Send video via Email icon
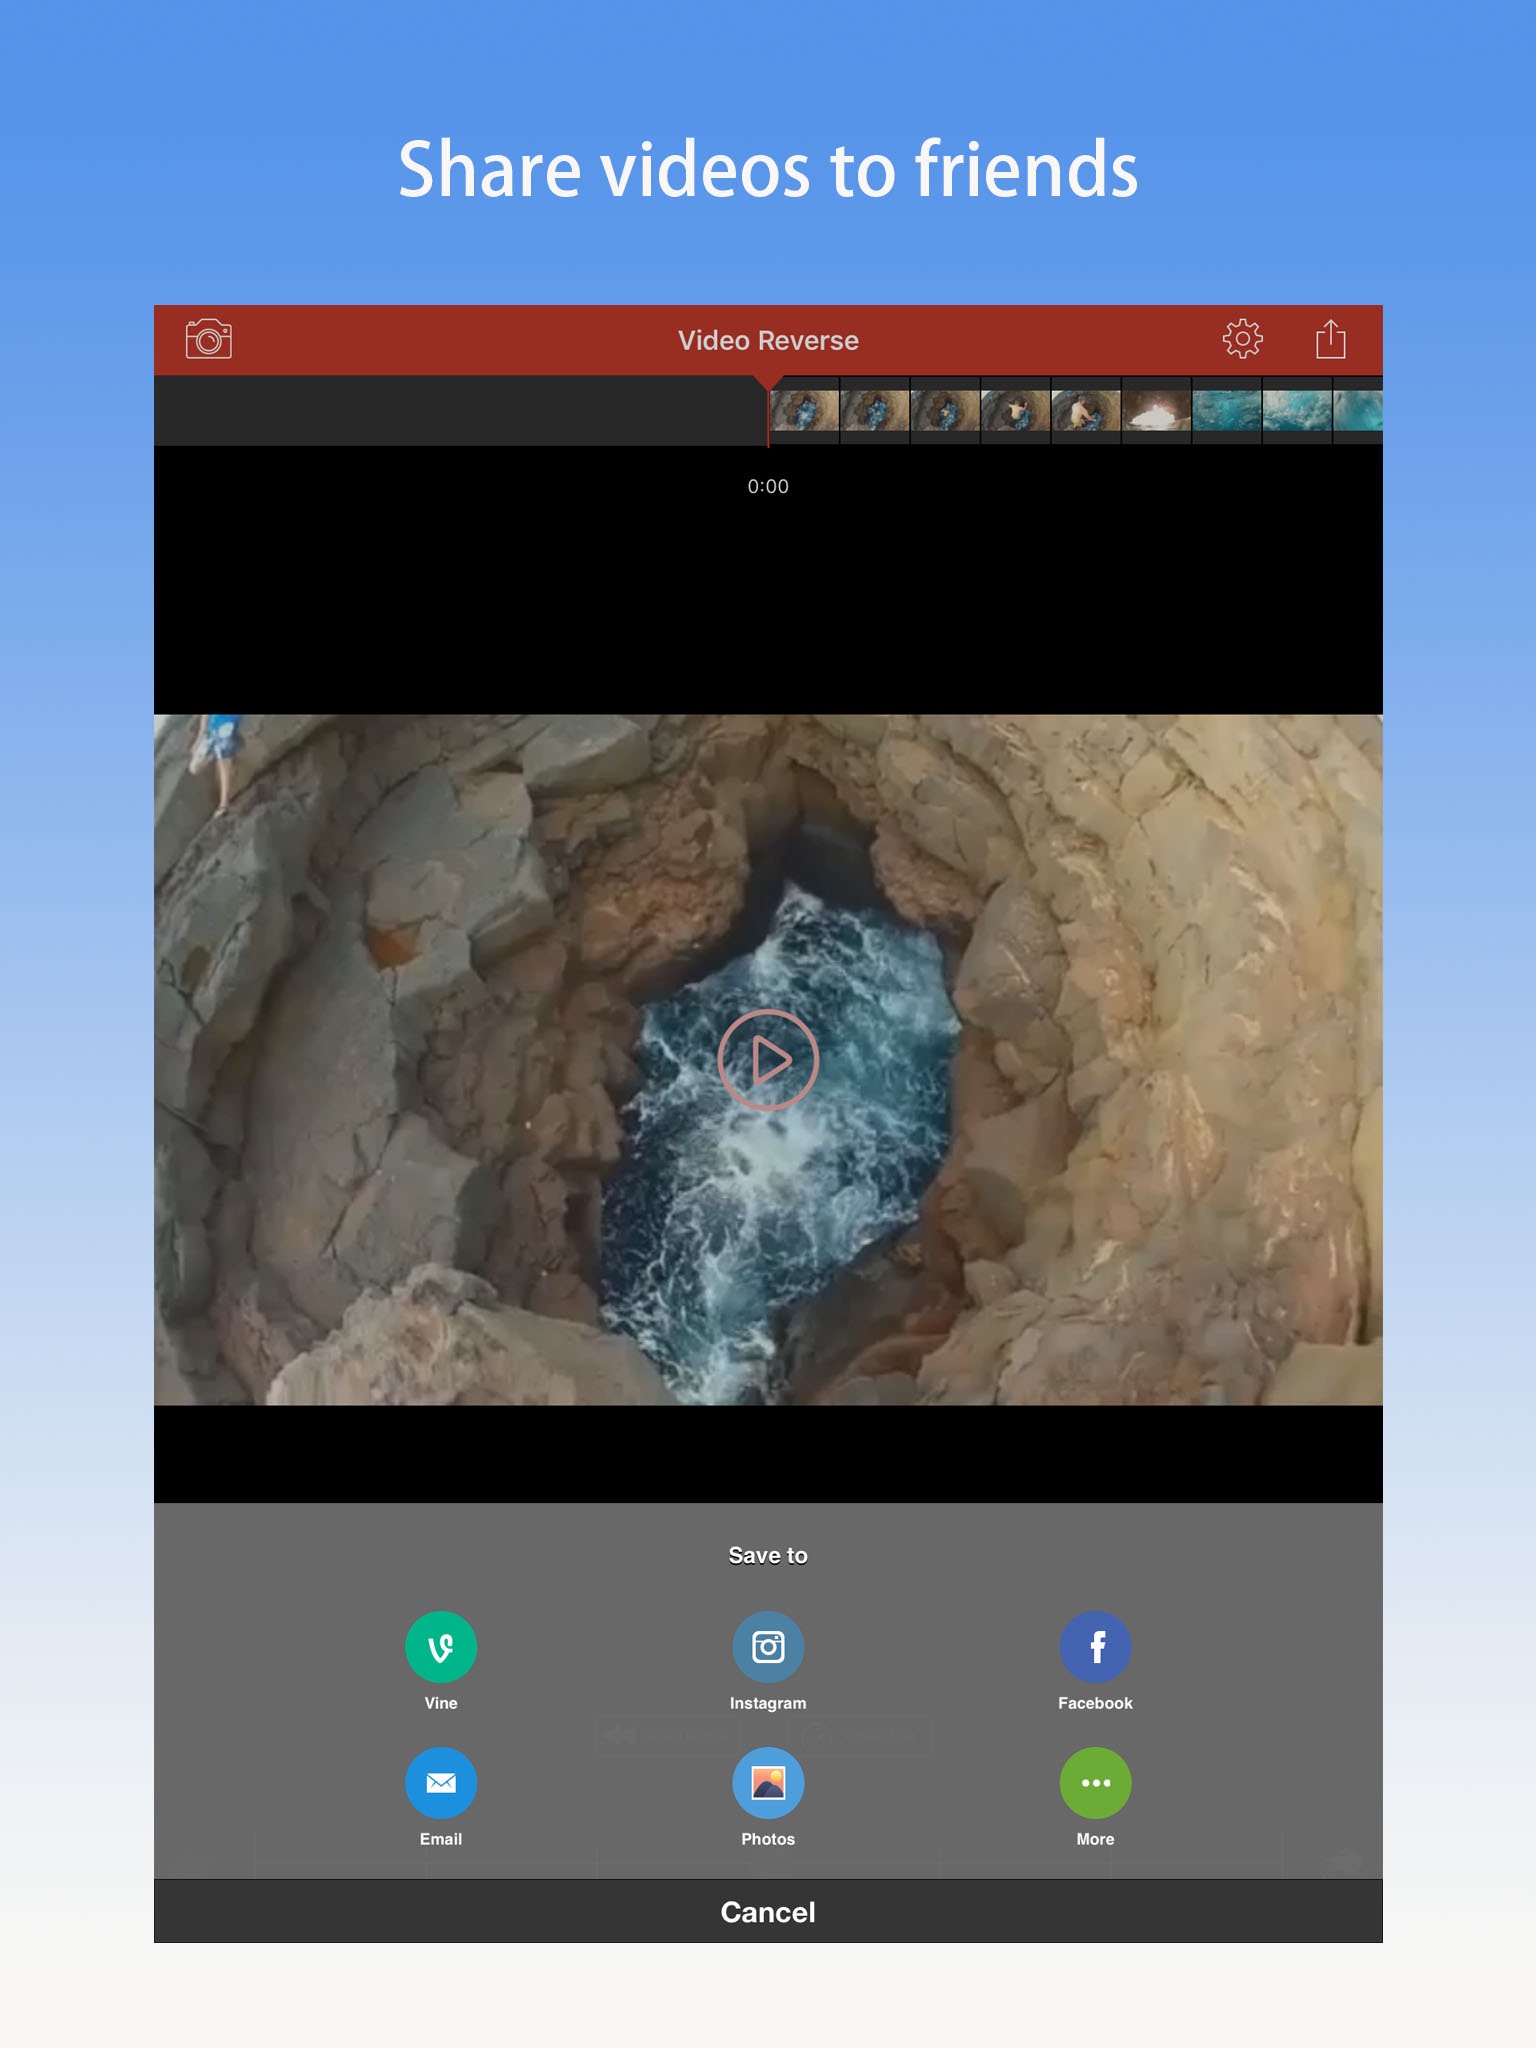This screenshot has height=2048, width=1536. (441, 1783)
